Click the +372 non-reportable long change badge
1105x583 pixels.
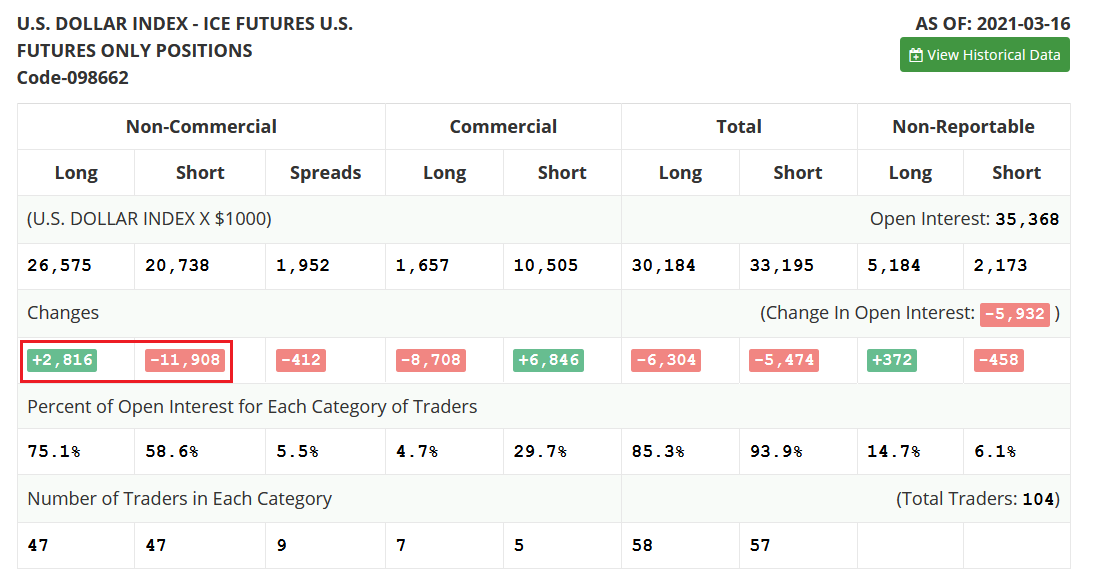tap(891, 360)
